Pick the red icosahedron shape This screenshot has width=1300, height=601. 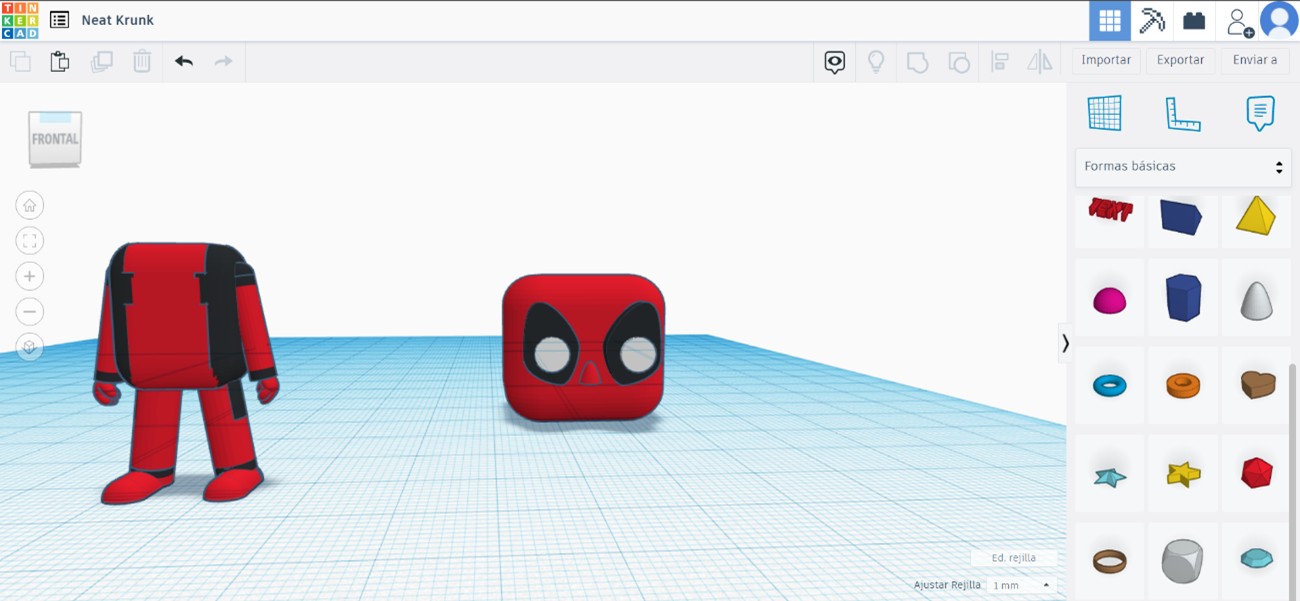[x=1256, y=474]
